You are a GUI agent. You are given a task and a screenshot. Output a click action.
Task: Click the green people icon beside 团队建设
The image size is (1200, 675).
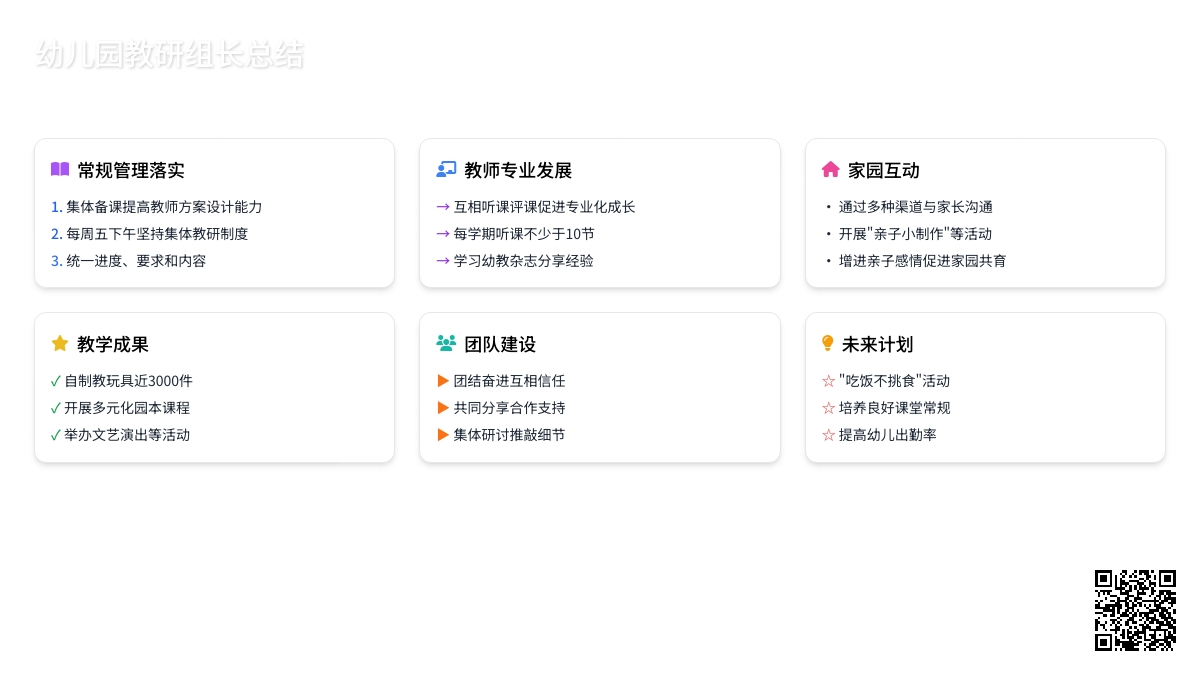[446, 344]
